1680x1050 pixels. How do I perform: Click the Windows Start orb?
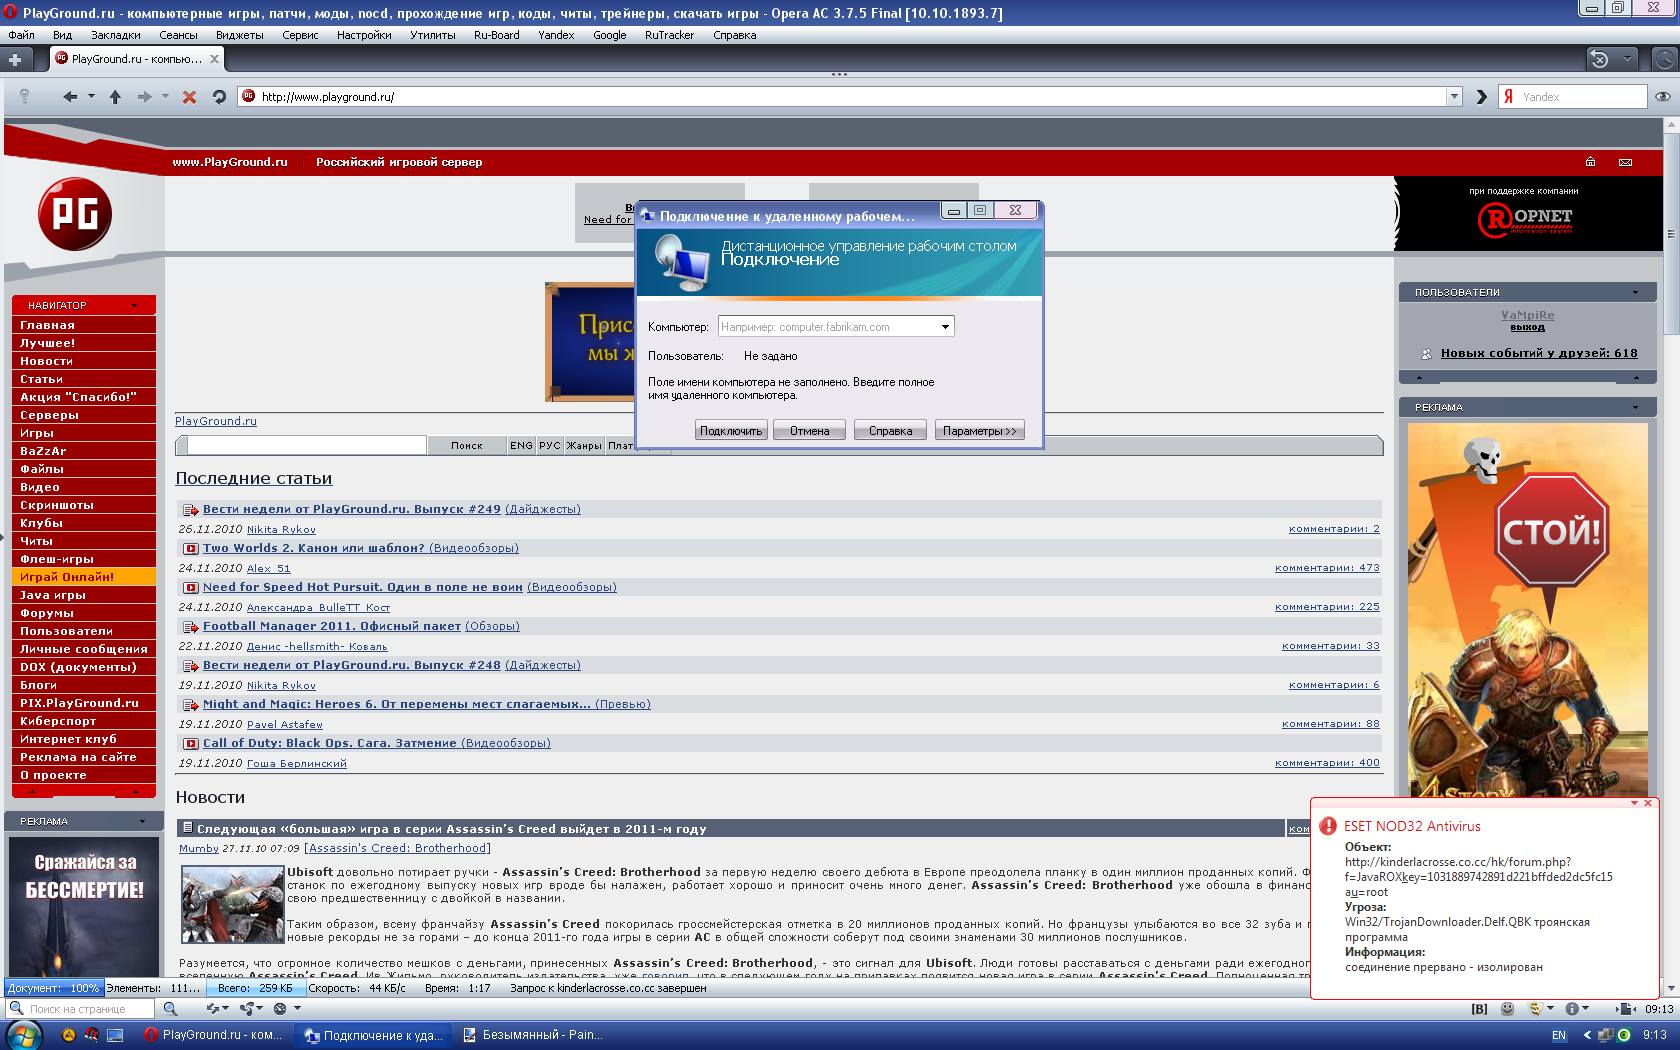click(23, 1035)
